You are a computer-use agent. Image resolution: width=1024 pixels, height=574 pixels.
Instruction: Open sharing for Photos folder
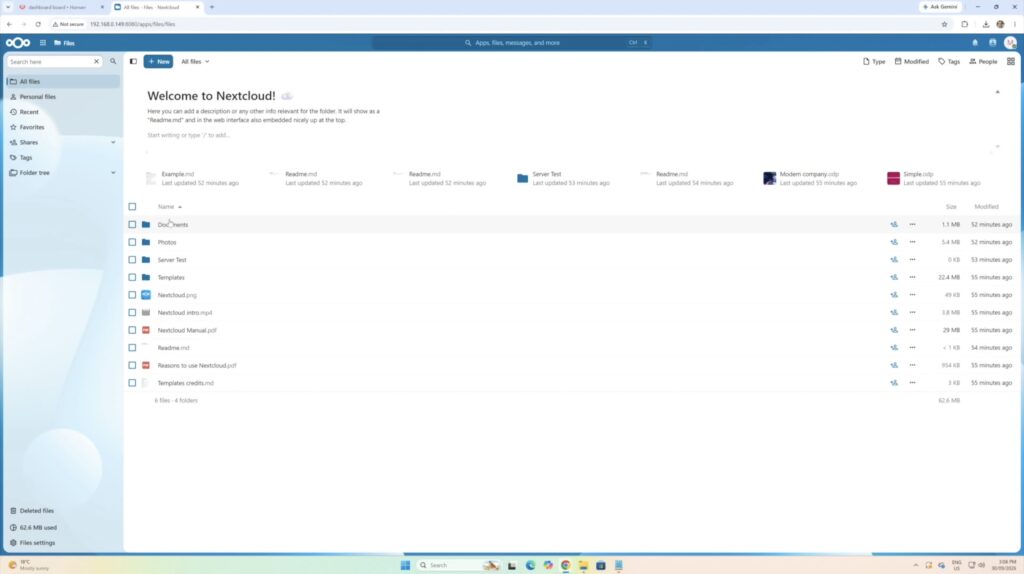pyautogui.click(x=893, y=242)
